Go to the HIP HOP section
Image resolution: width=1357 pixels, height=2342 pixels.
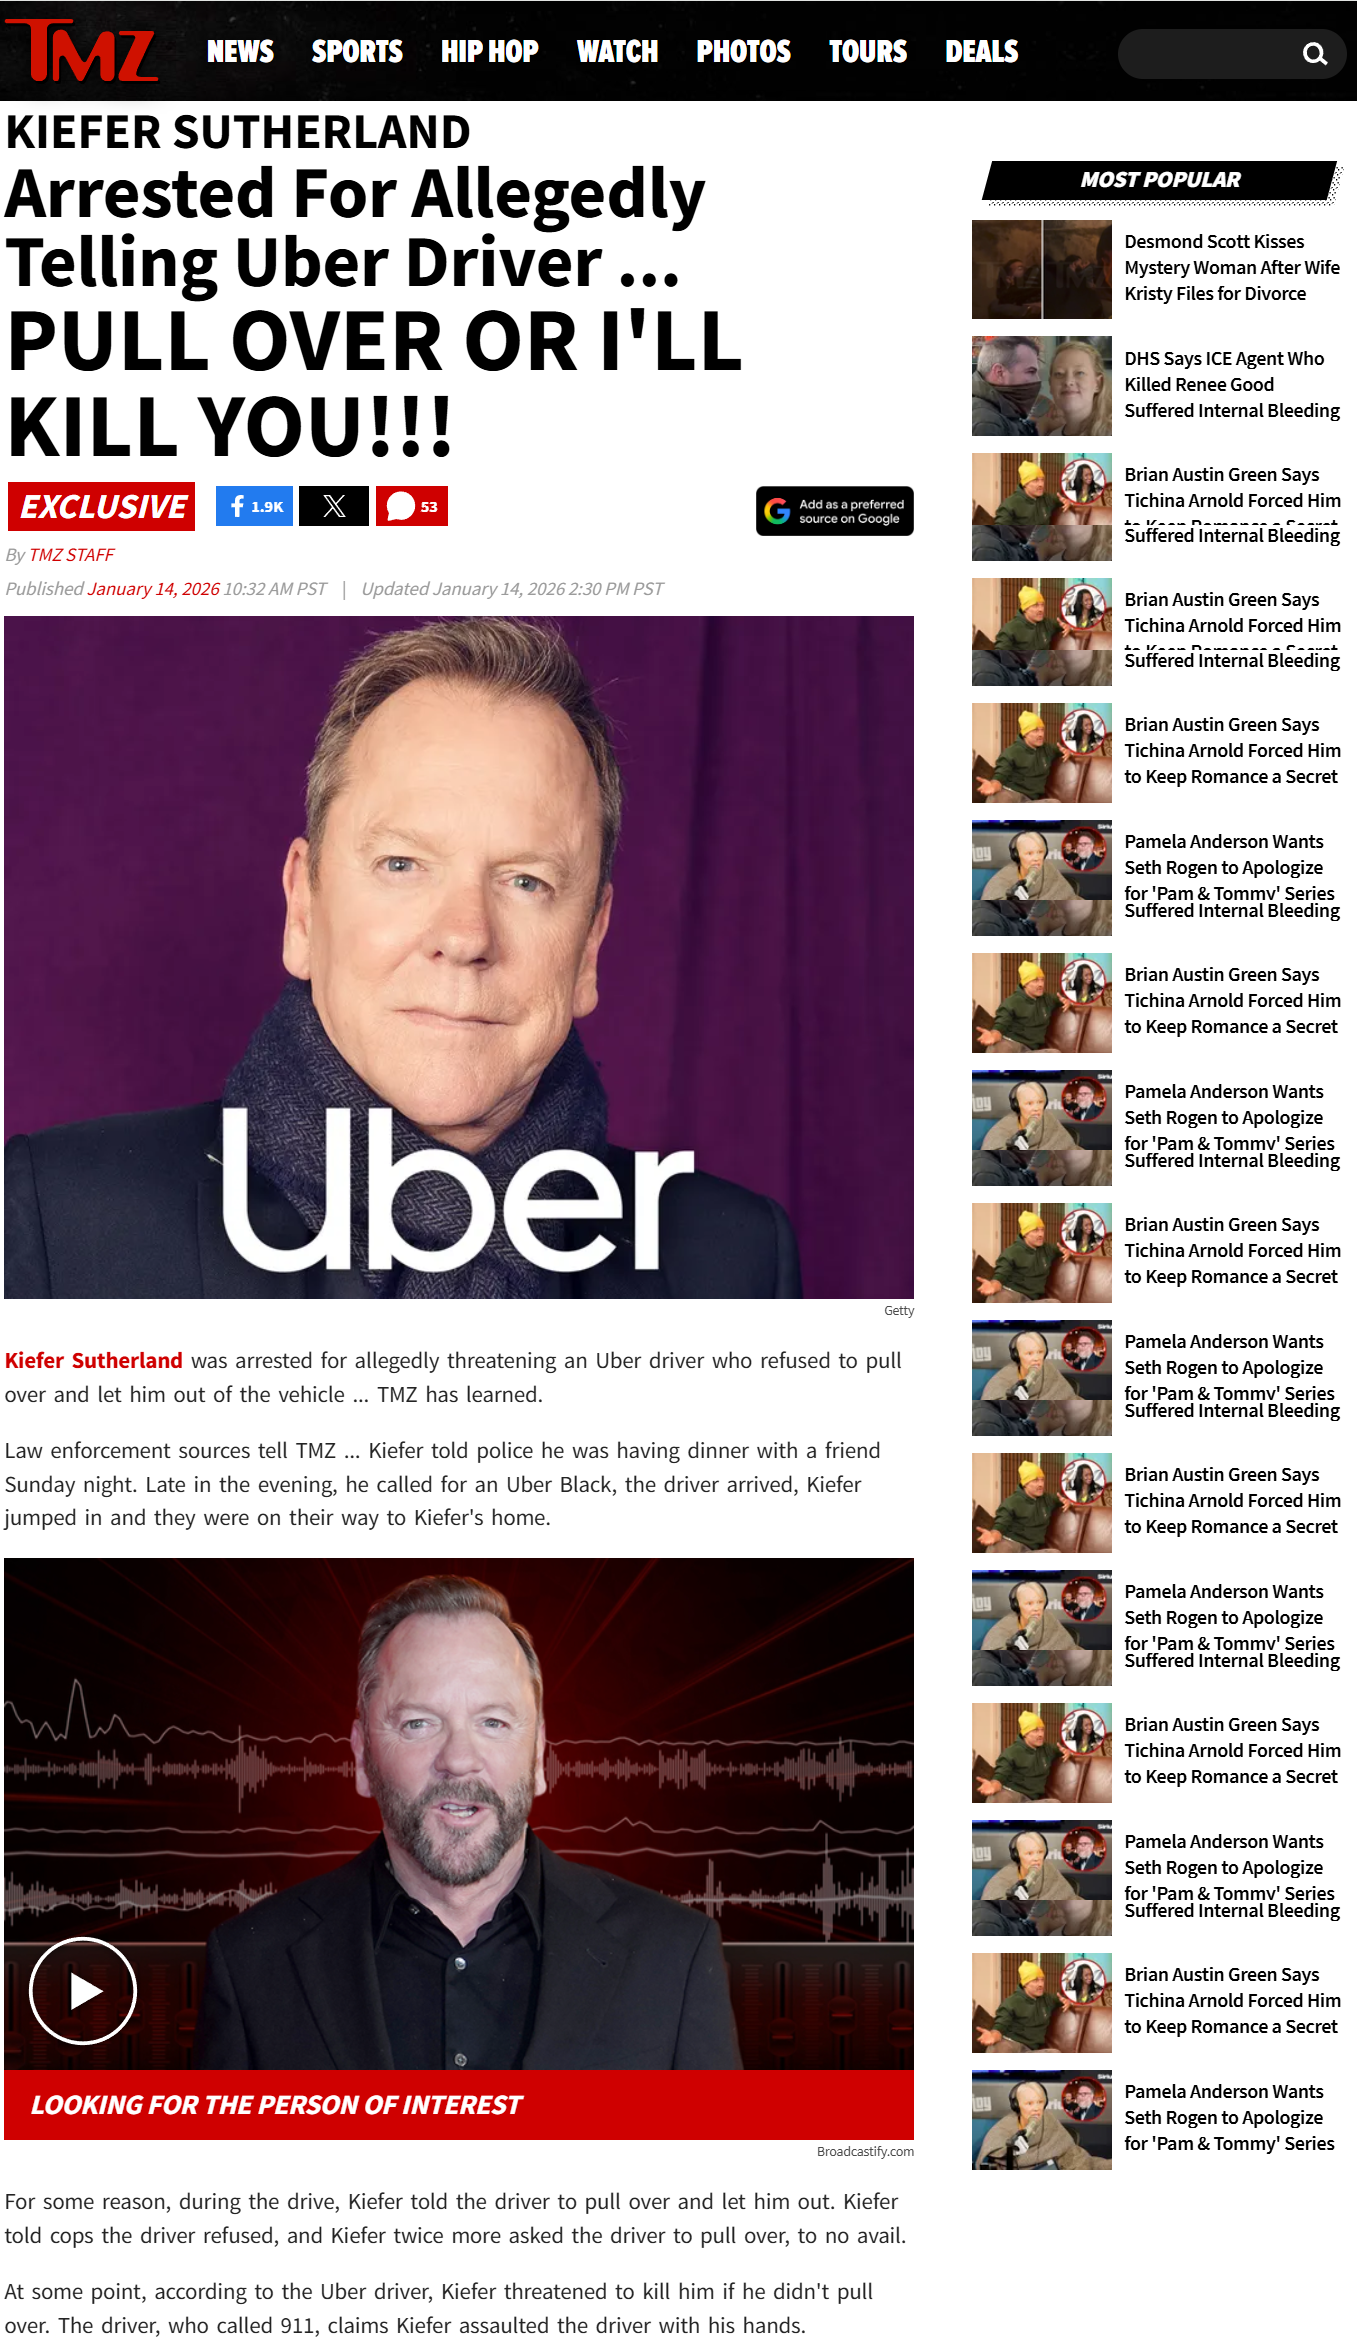tap(490, 51)
